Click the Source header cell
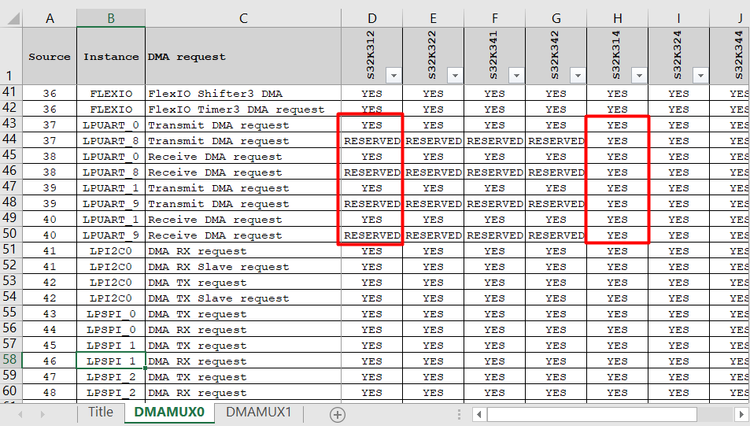Screen dimensions: 750x426 point(49,56)
